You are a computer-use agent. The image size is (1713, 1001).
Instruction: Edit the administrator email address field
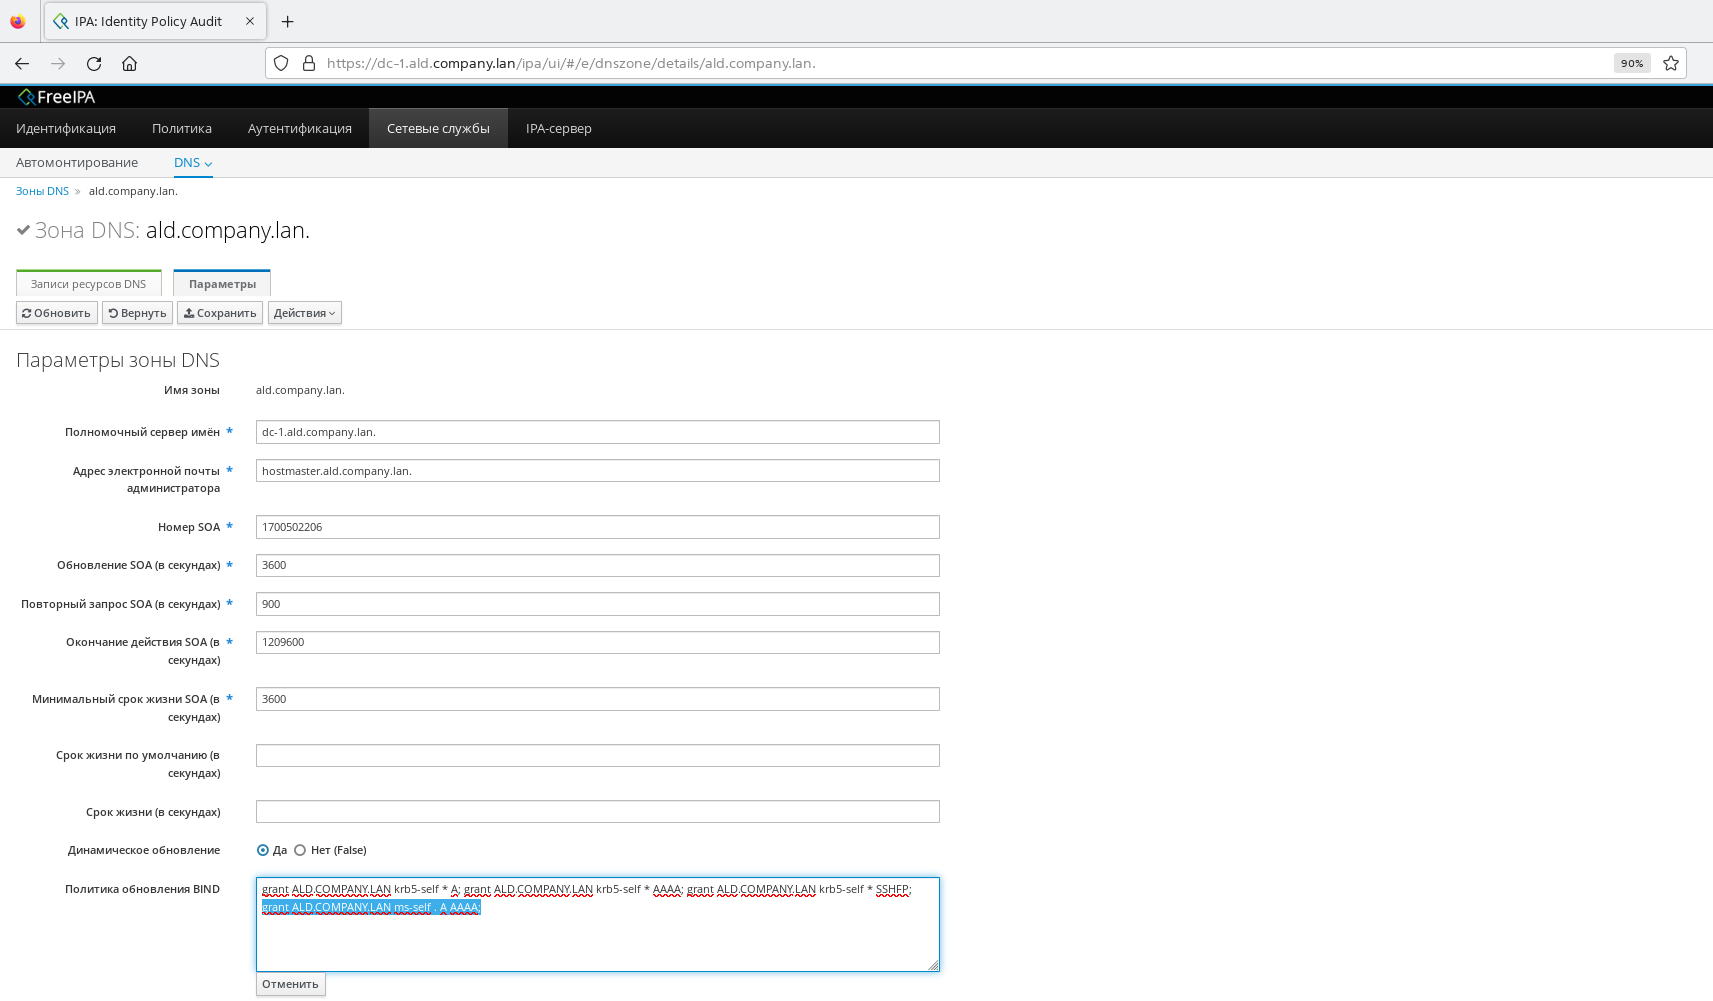[598, 471]
